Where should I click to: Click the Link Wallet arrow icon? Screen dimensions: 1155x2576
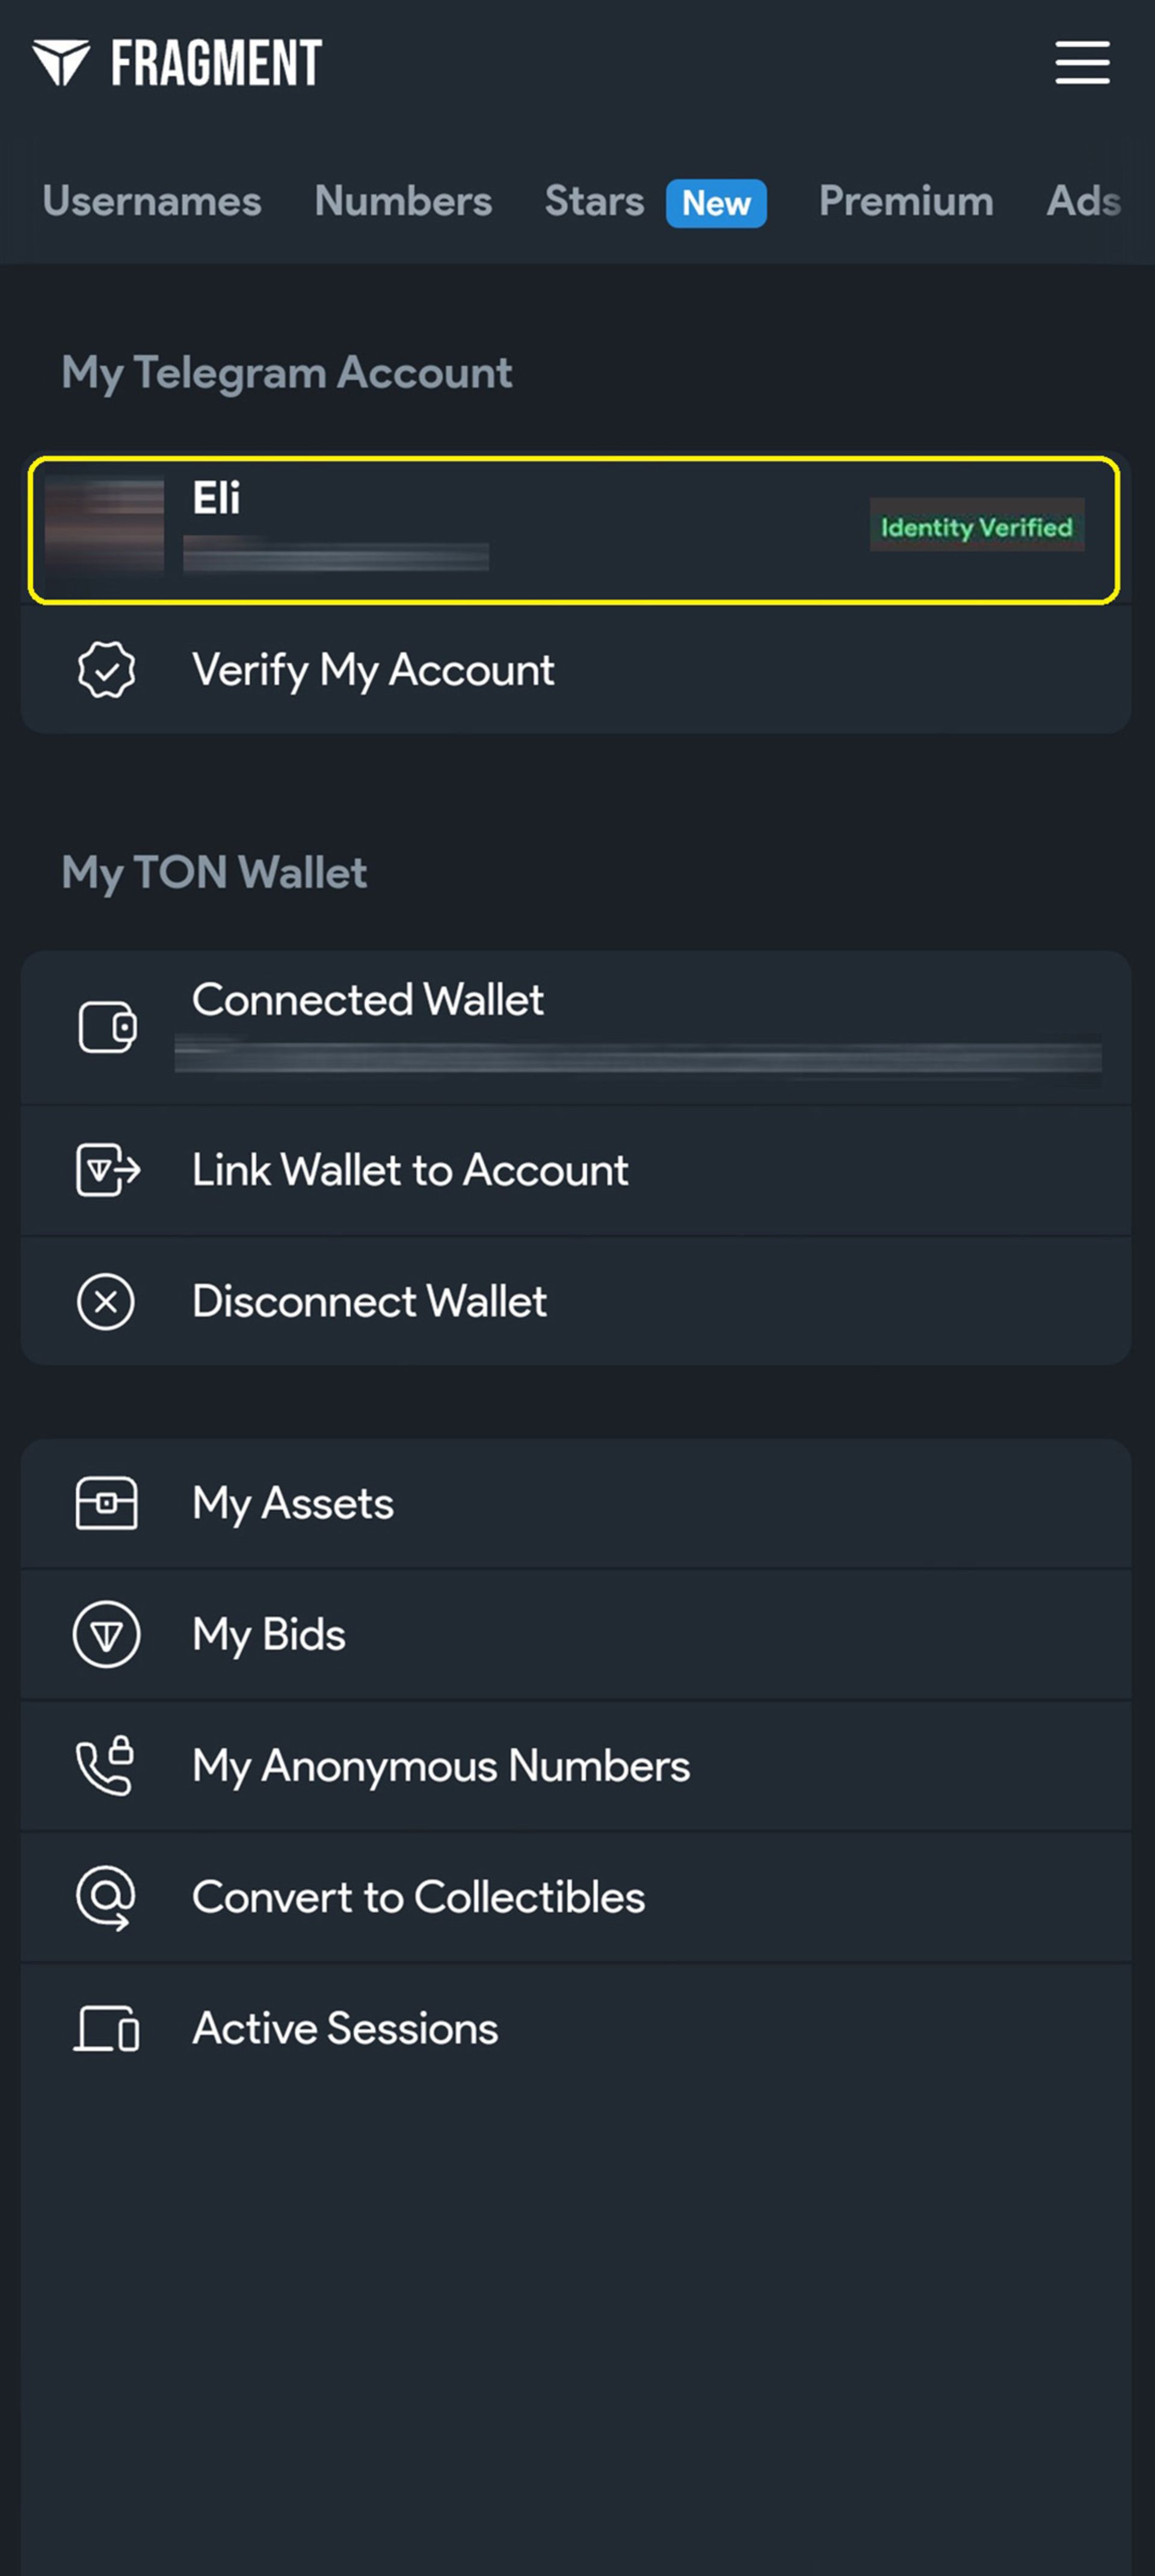click(108, 1170)
